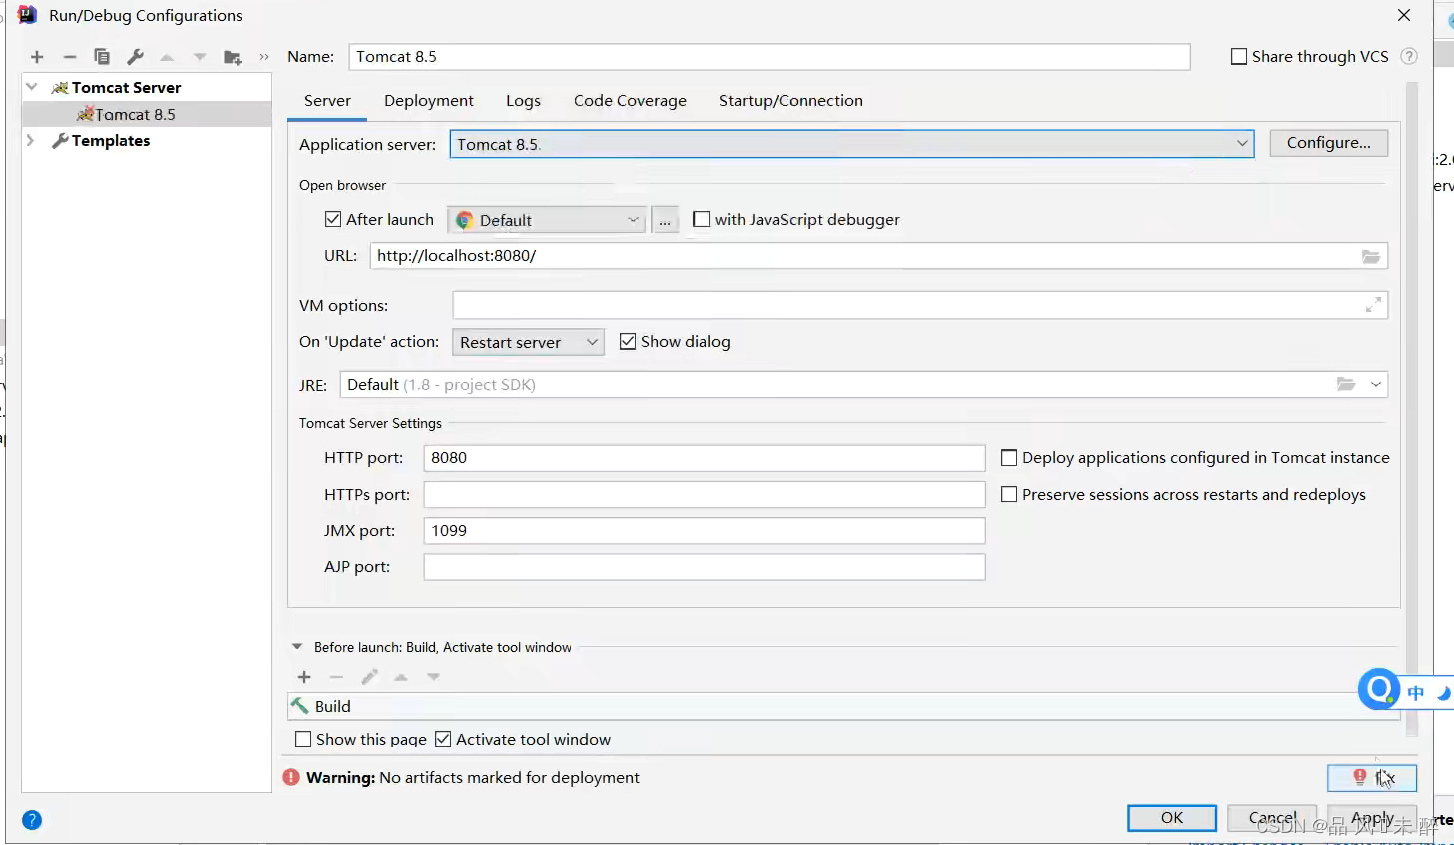Enable with JavaScript debugger checkbox
Screen dimensions: 1454x845
702,219
